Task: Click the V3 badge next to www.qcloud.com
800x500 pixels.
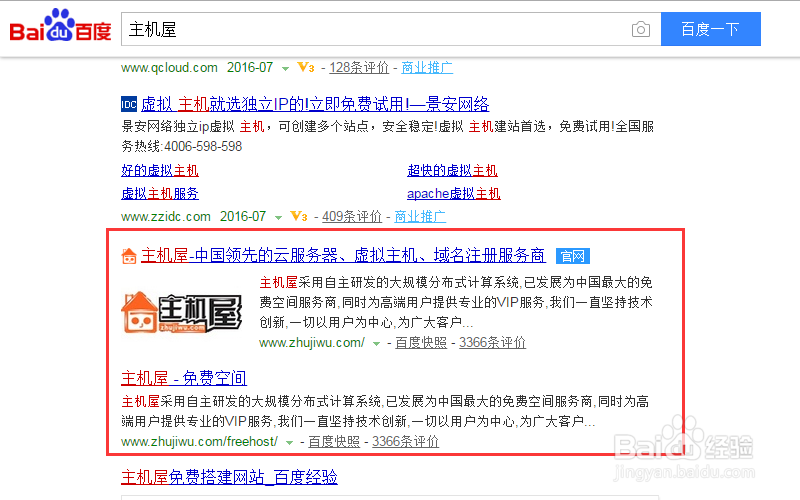Action: (x=306, y=67)
